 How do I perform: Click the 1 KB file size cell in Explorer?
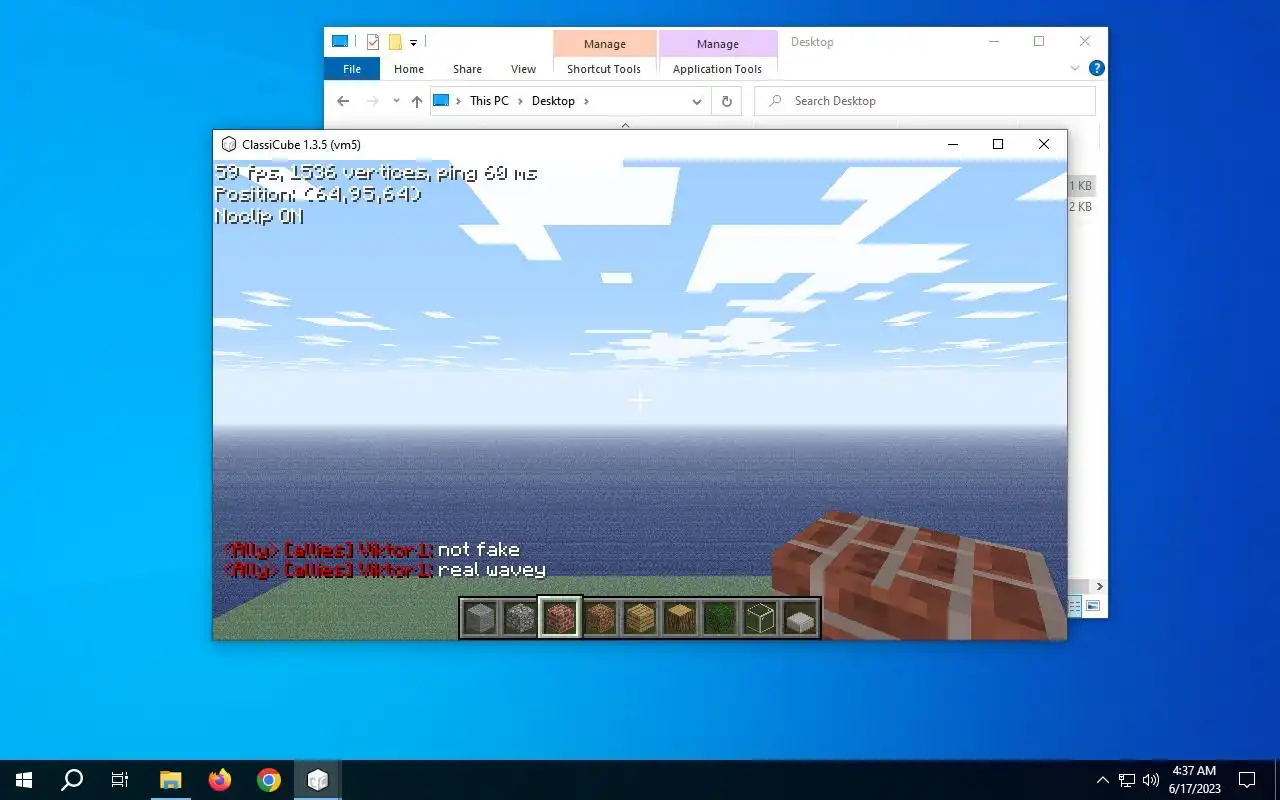[1080, 186]
